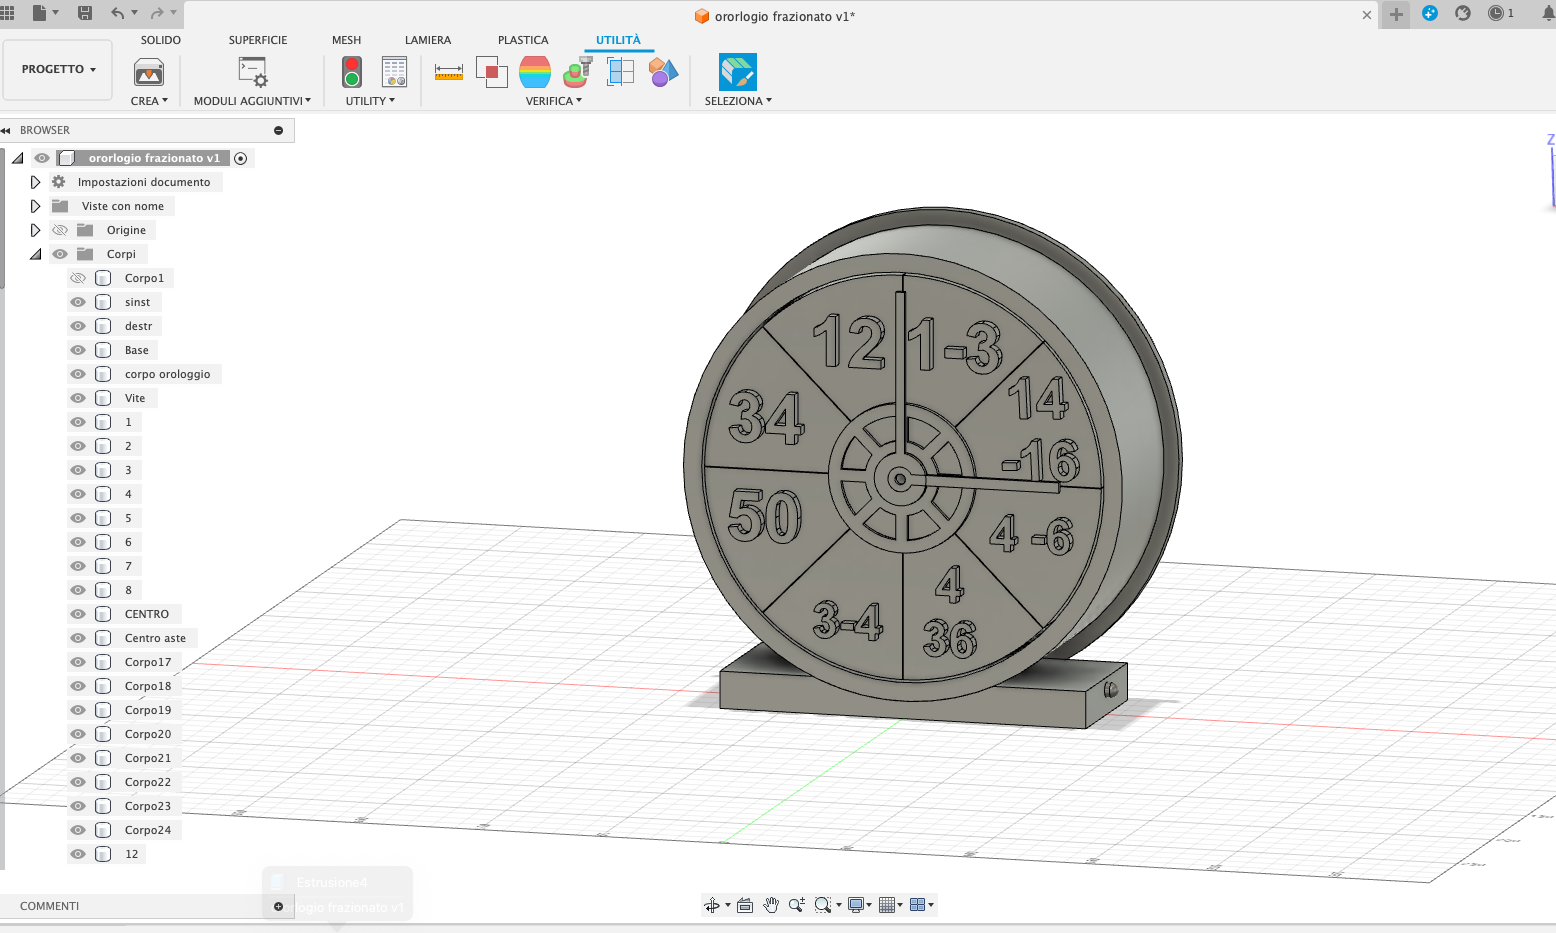
Task: Open the PROGETTO workspace dropdown
Action: tap(58, 70)
